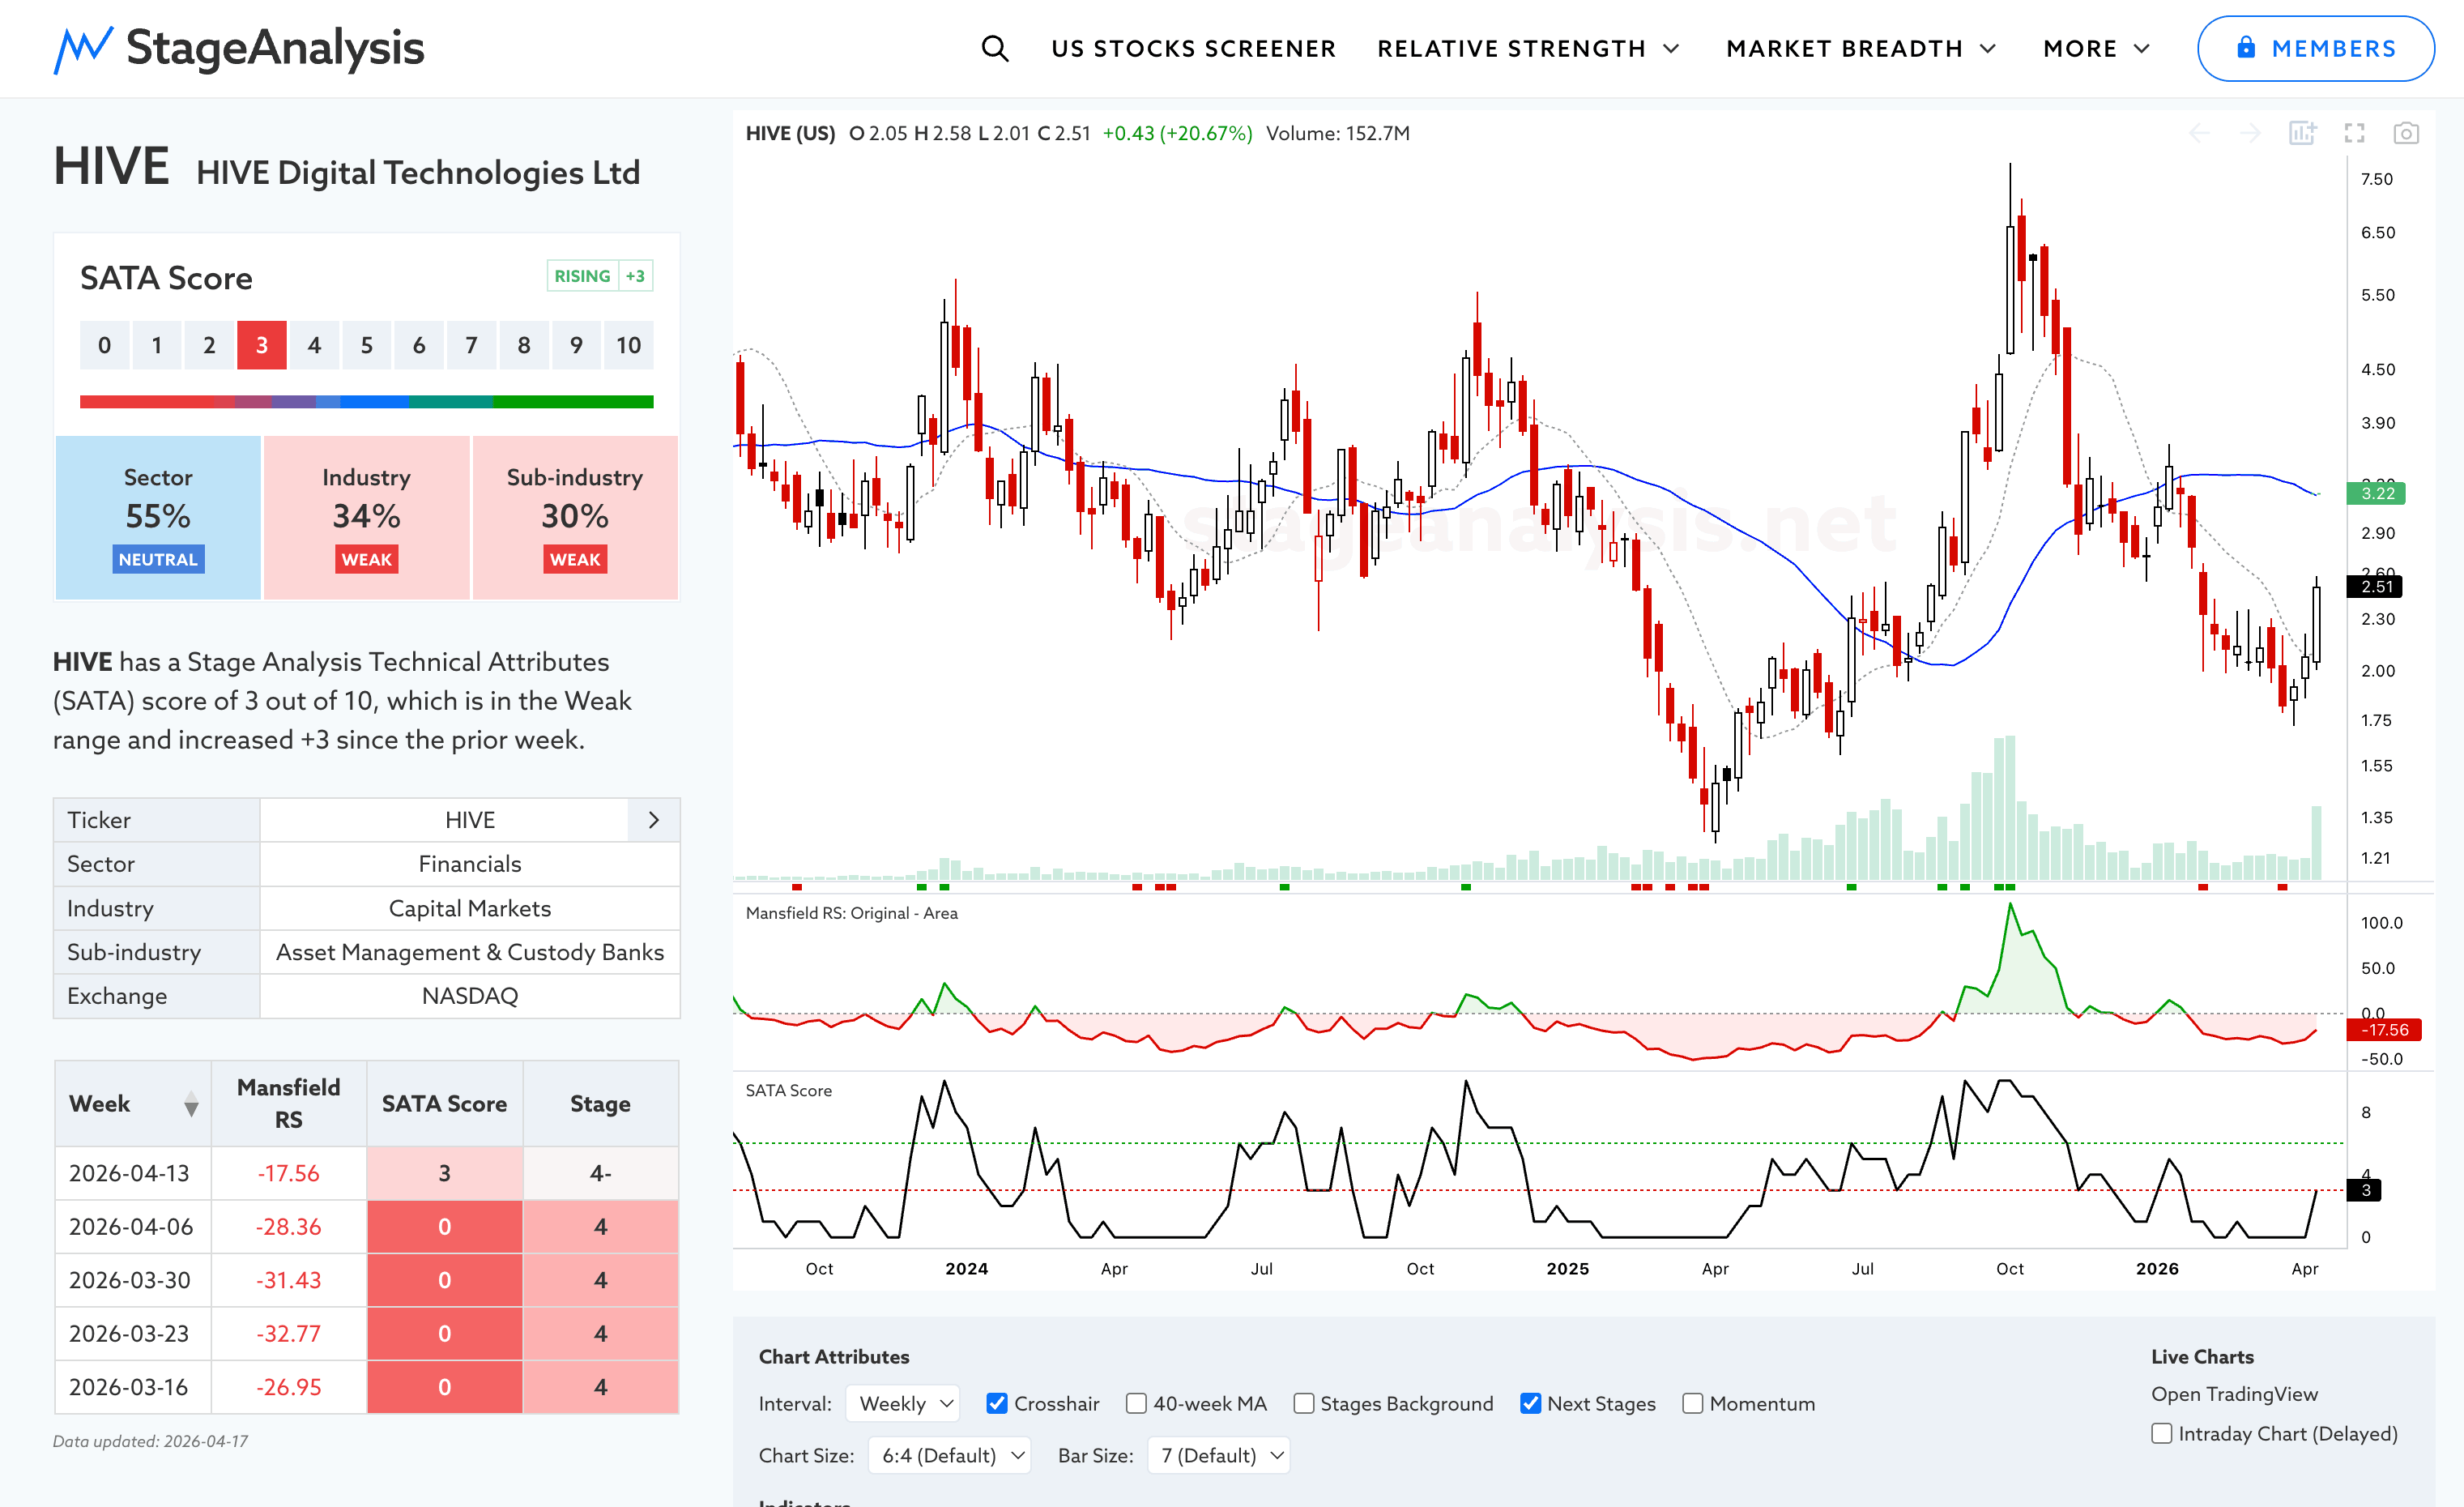
Task: Click the chart forward arrow icon
Action: pyautogui.click(x=2250, y=133)
